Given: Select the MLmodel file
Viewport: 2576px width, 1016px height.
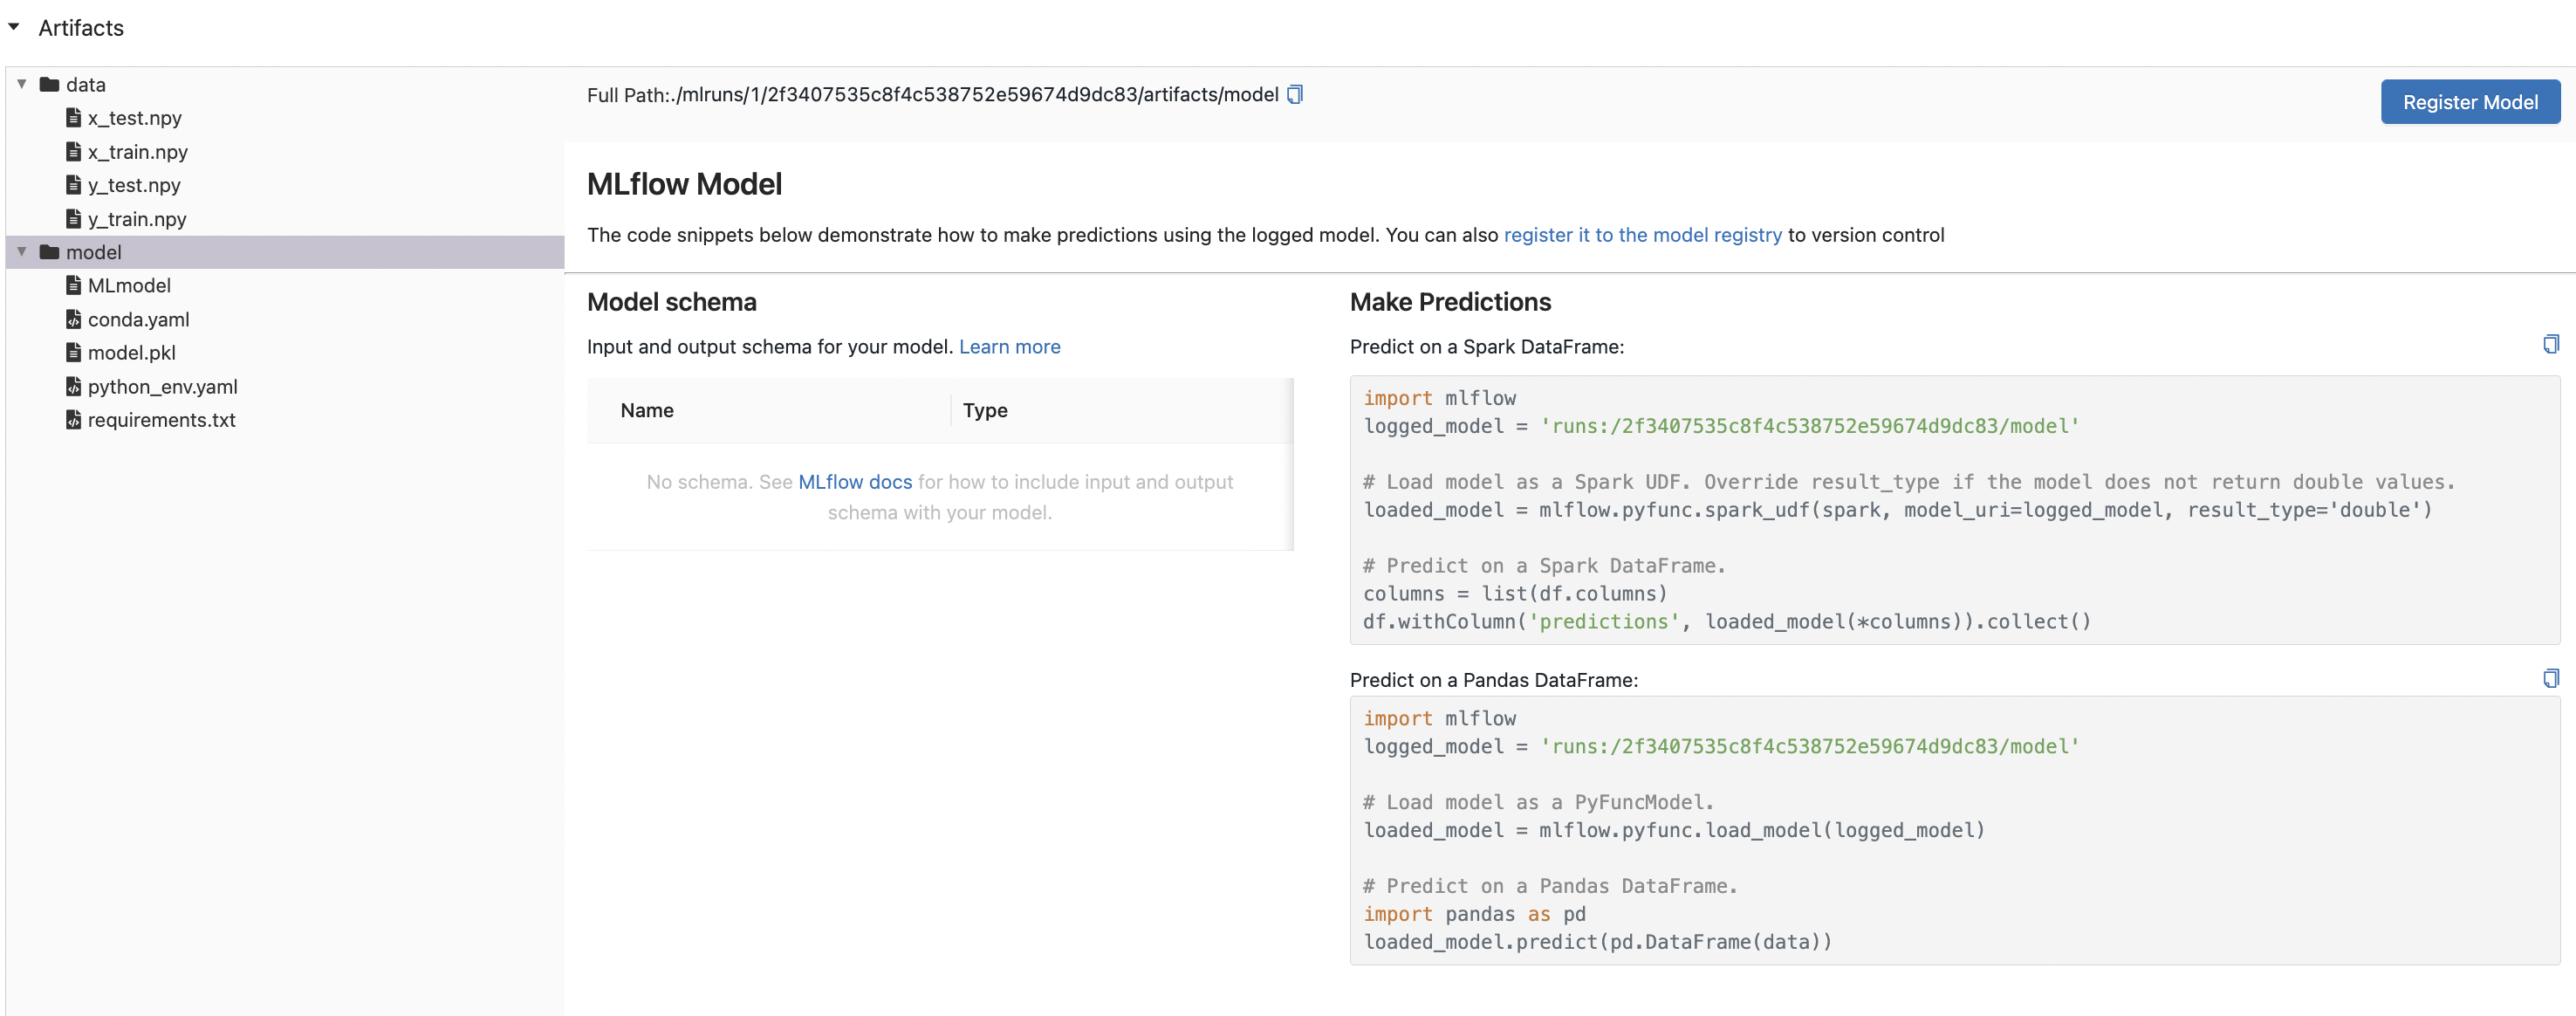Looking at the screenshot, I should 129,285.
